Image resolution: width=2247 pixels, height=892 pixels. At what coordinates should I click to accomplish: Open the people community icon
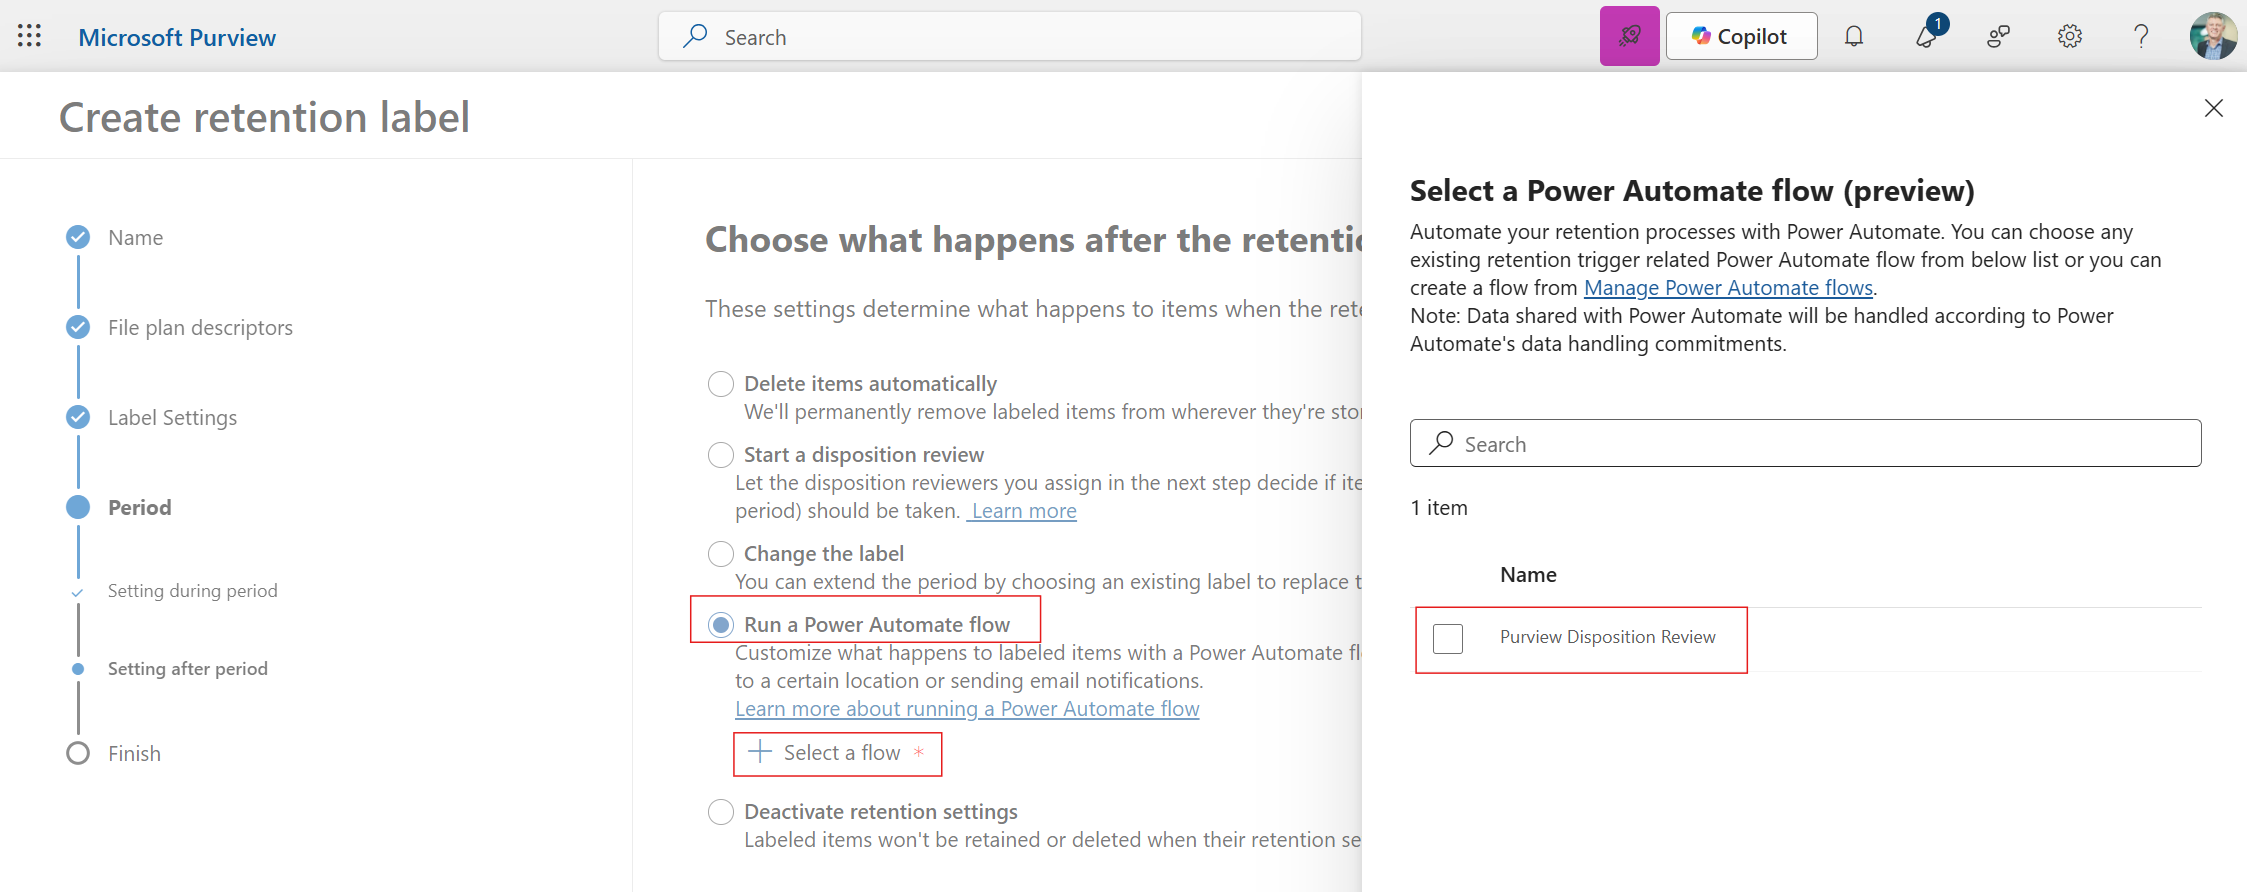click(1997, 37)
